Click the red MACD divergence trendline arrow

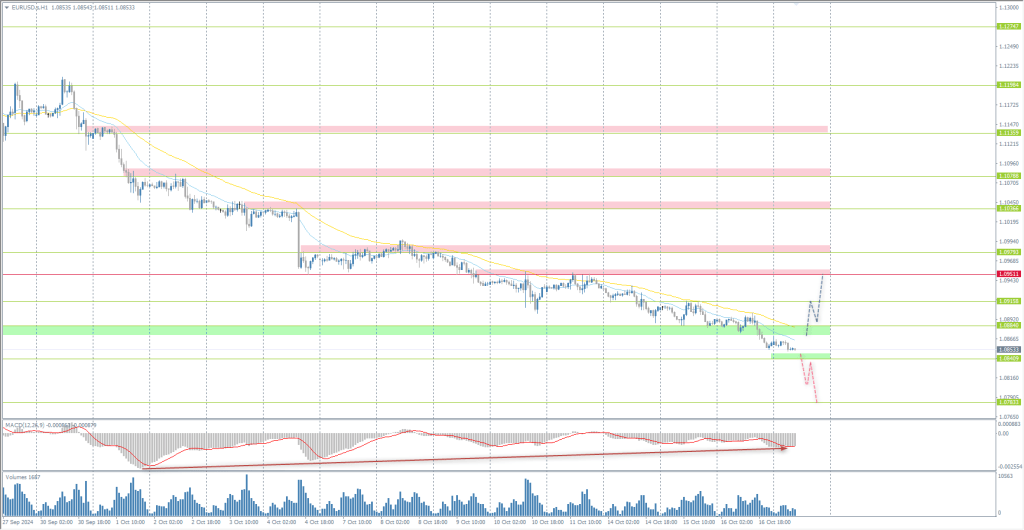(460, 457)
